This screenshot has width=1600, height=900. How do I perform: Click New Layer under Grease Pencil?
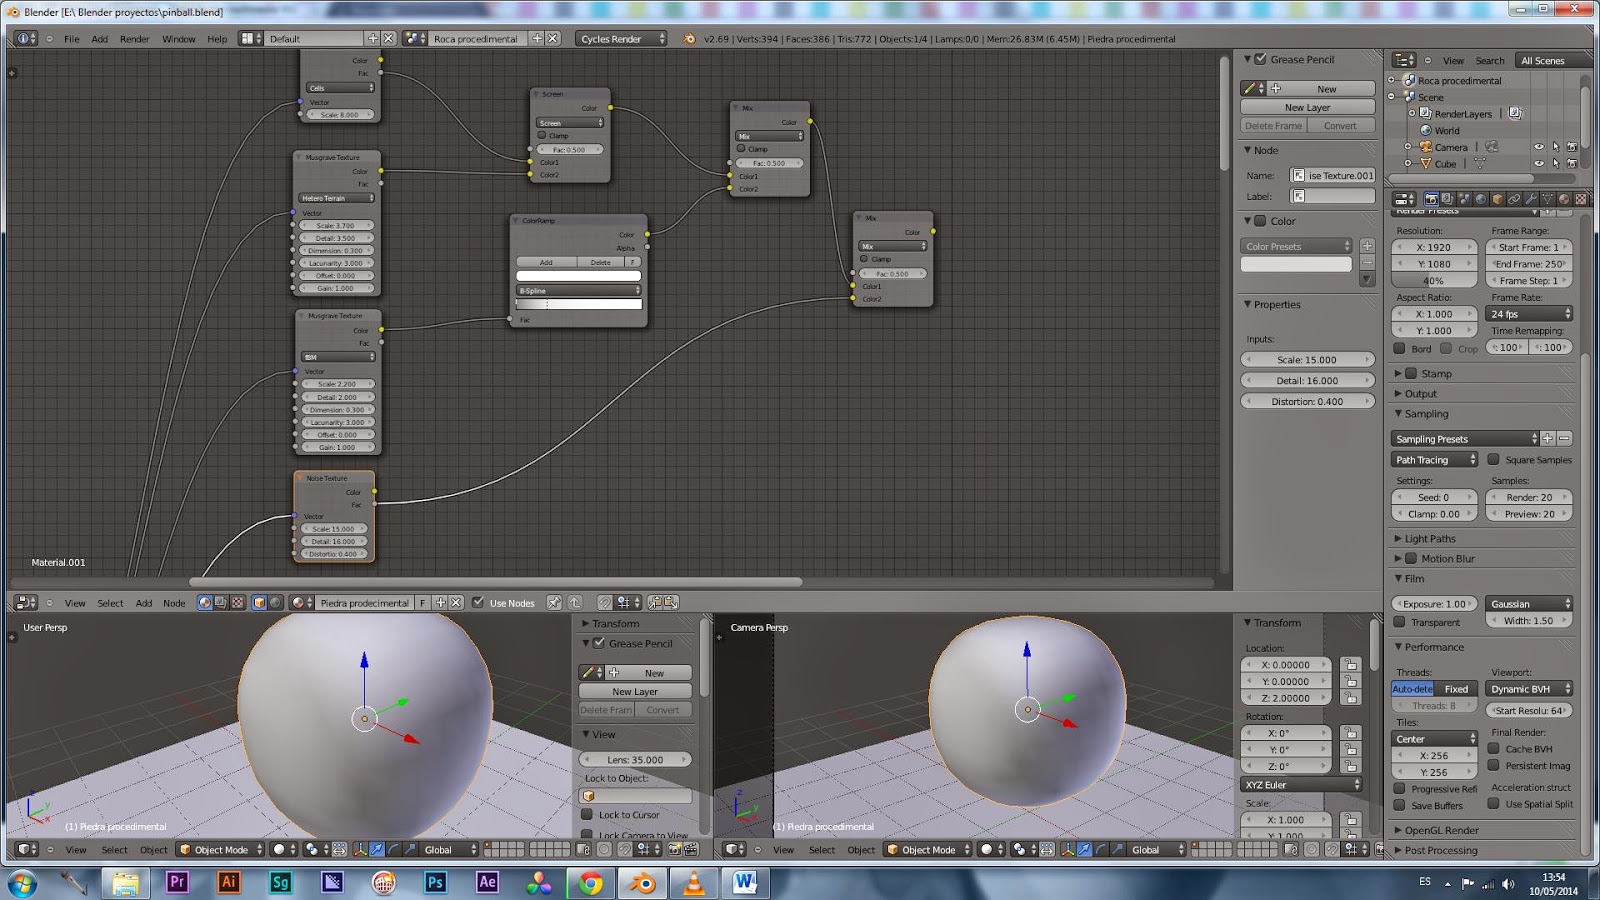[1307, 107]
